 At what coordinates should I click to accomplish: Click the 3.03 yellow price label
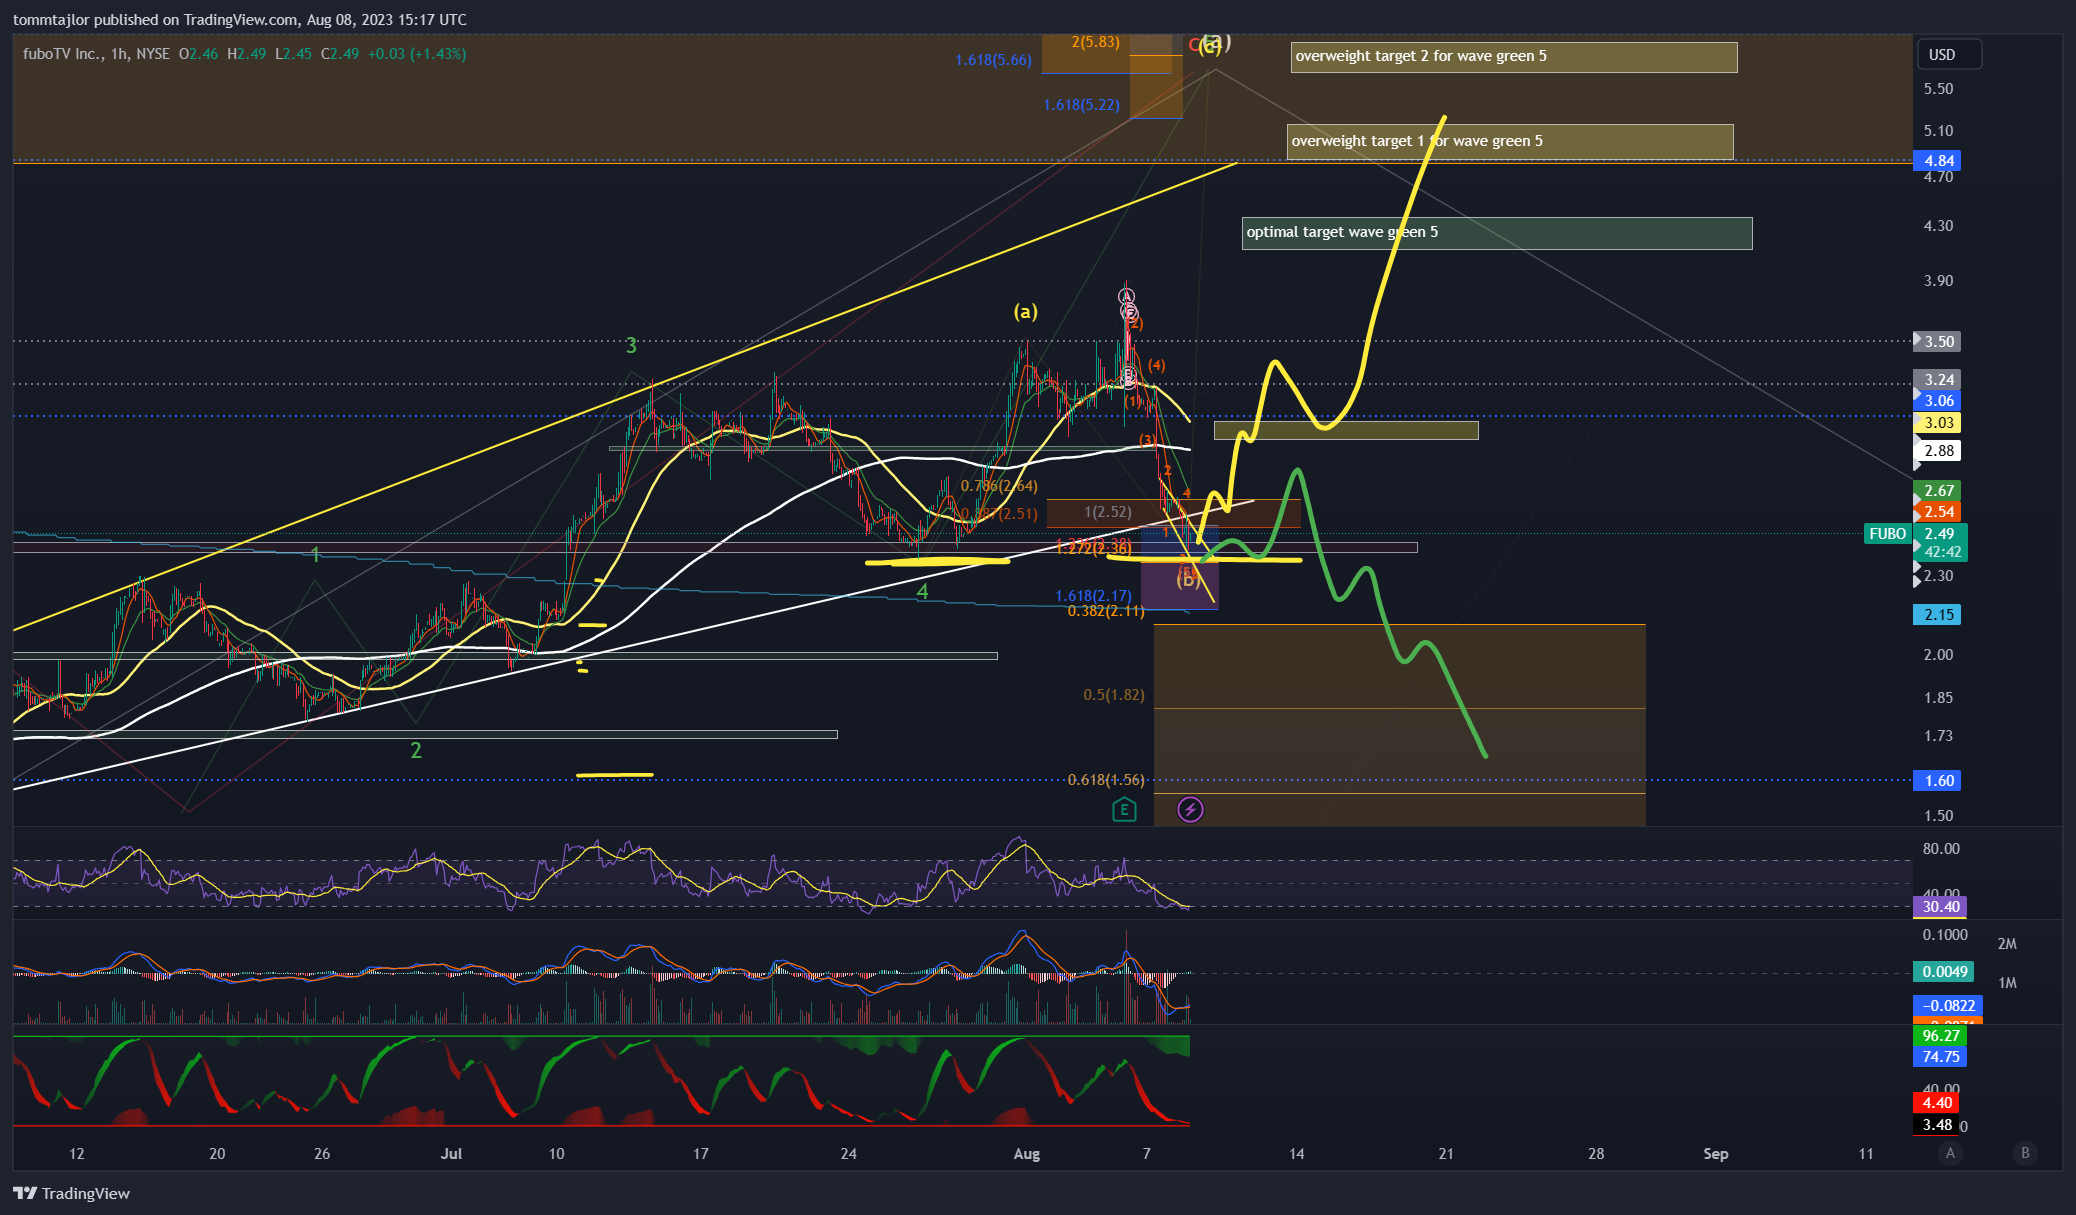coord(1937,423)
